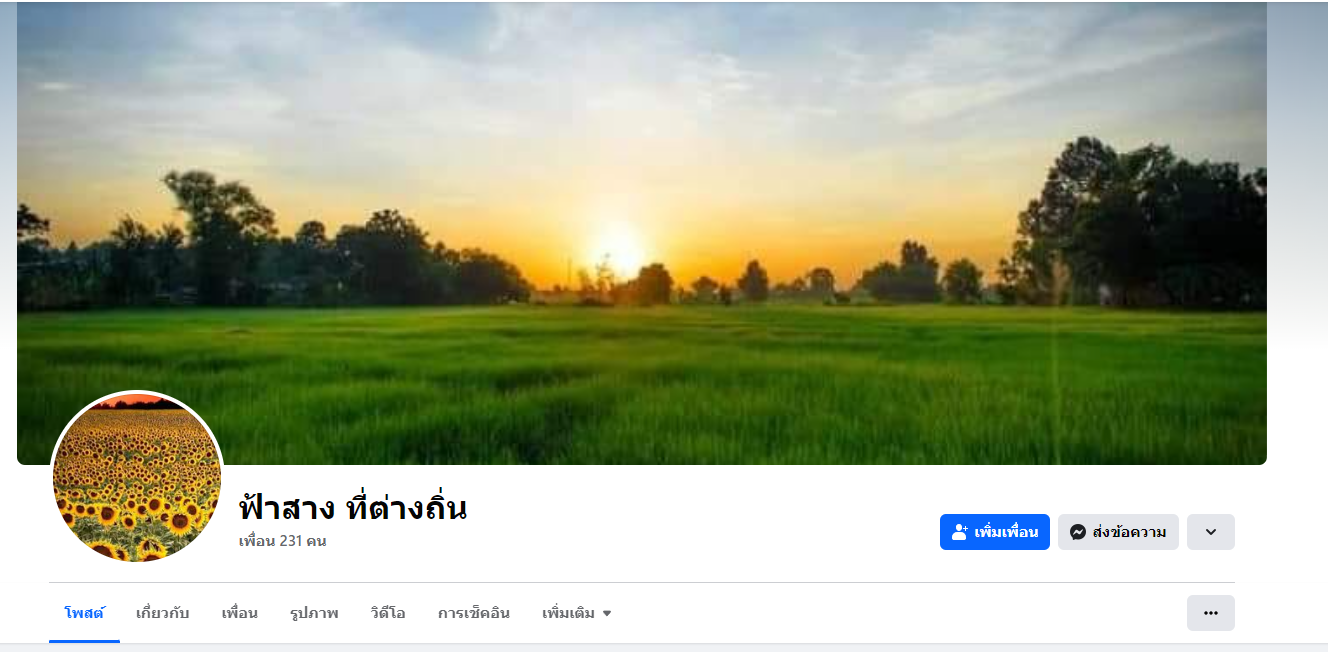This screenshot has height=652, width=1328.
Task: Click the green rice field of the cover photo
Action: (x=642, y=385)
